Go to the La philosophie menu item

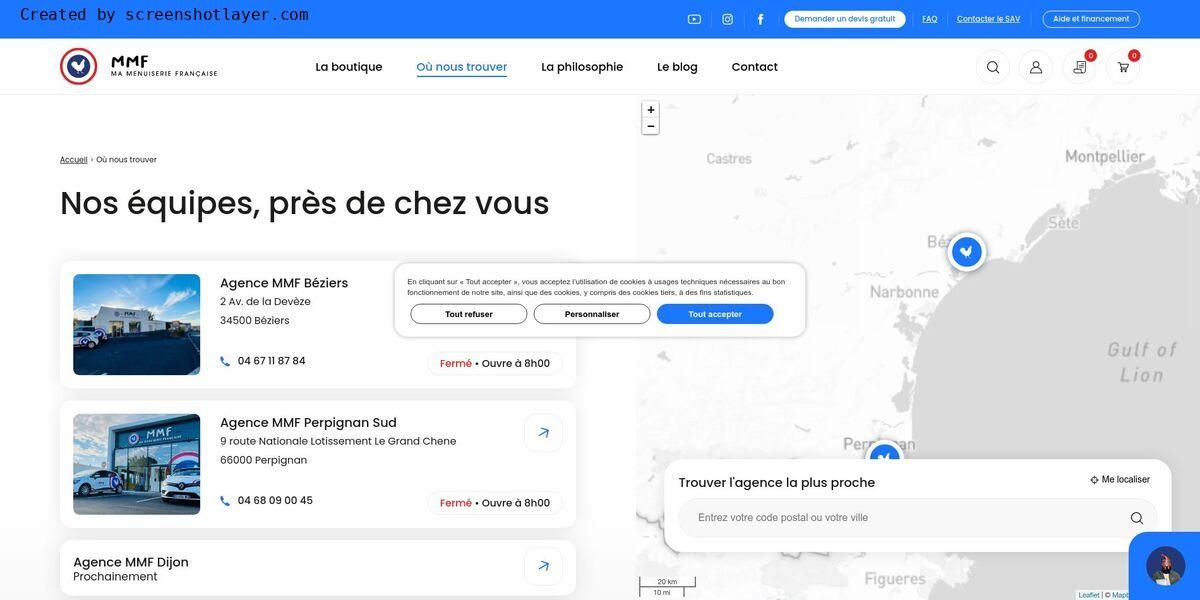click(582, 67)
